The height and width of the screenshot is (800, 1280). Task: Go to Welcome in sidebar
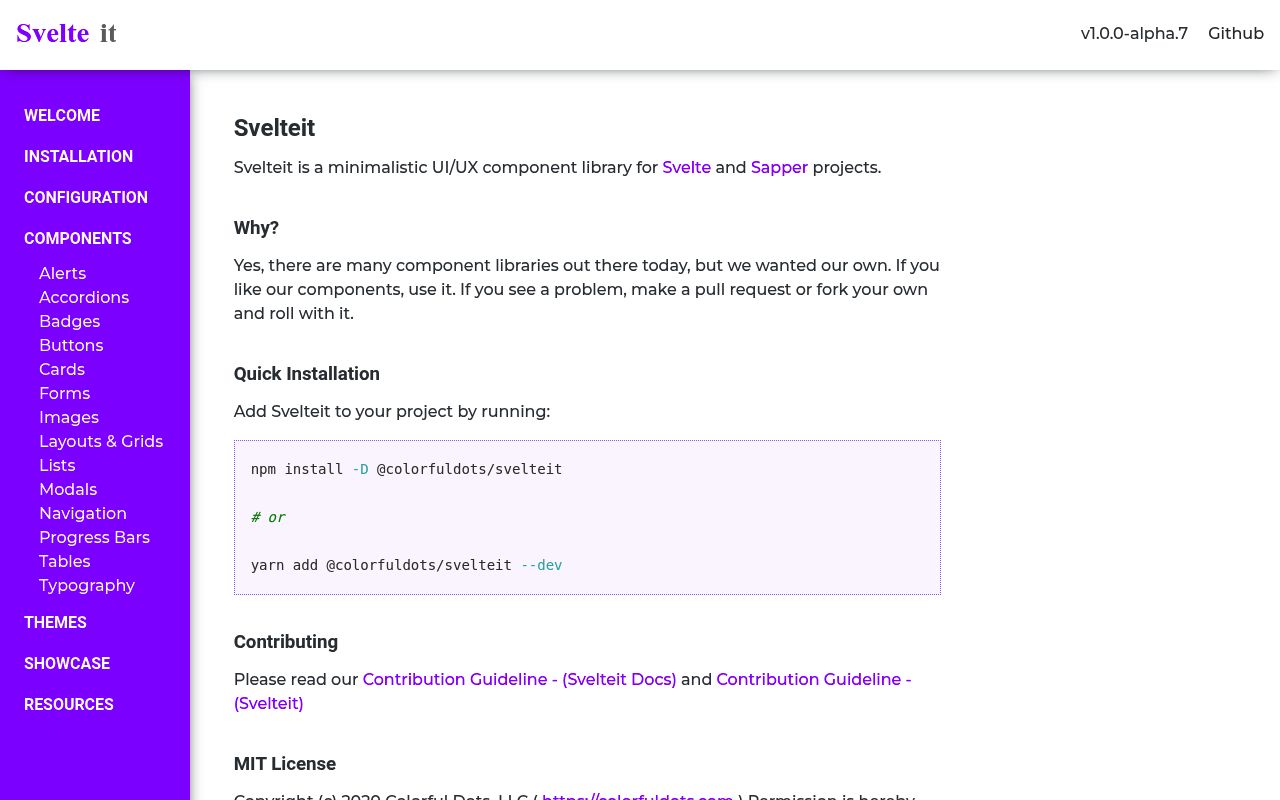click(x=62, y=115)
